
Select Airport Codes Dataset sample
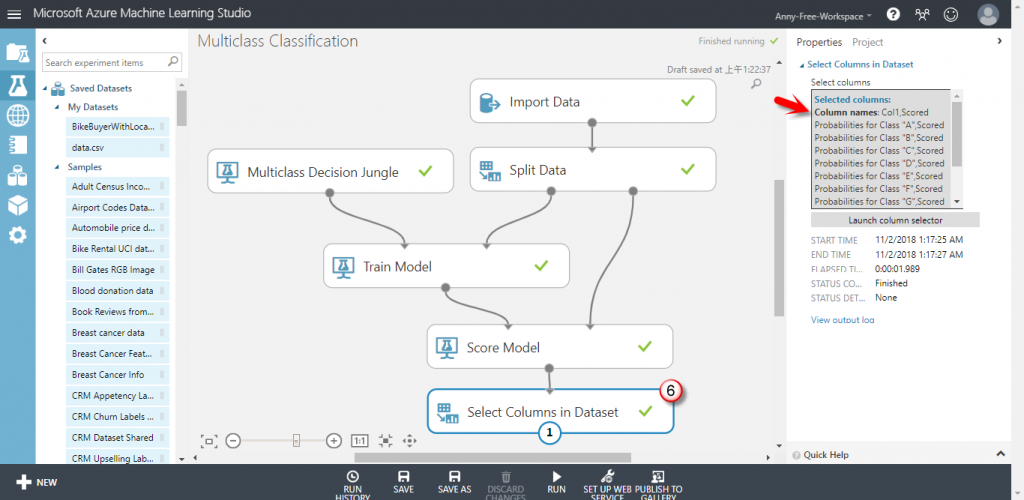(x=117, y=207)
